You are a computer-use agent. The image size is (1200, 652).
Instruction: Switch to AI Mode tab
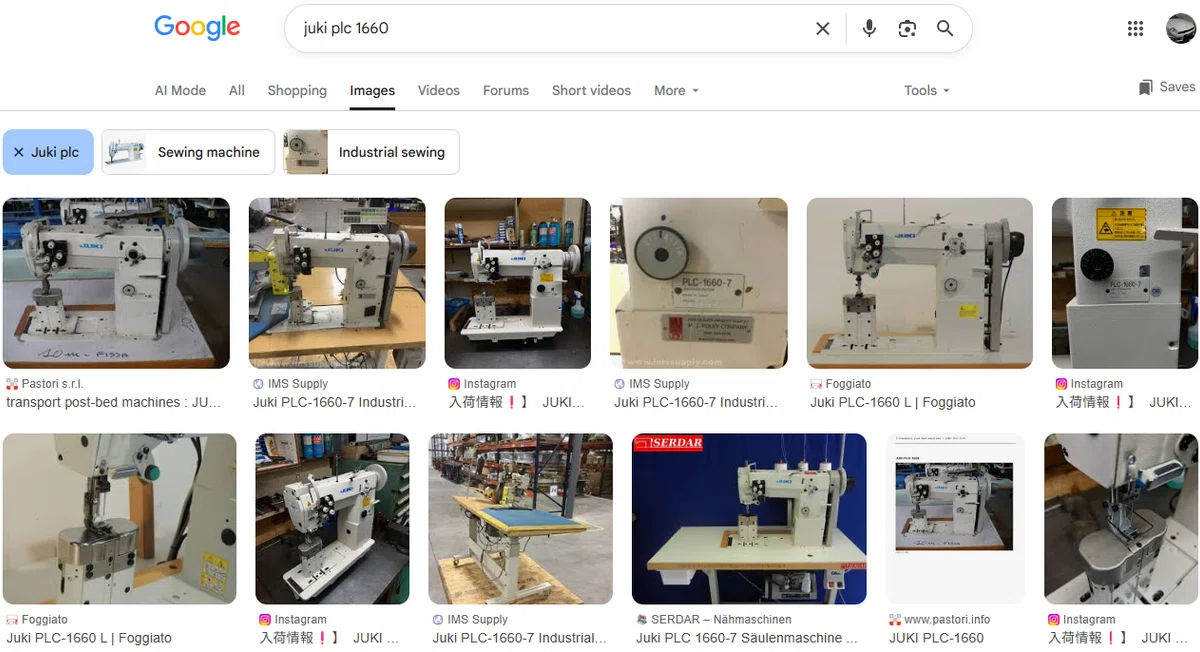pos(180,90)
